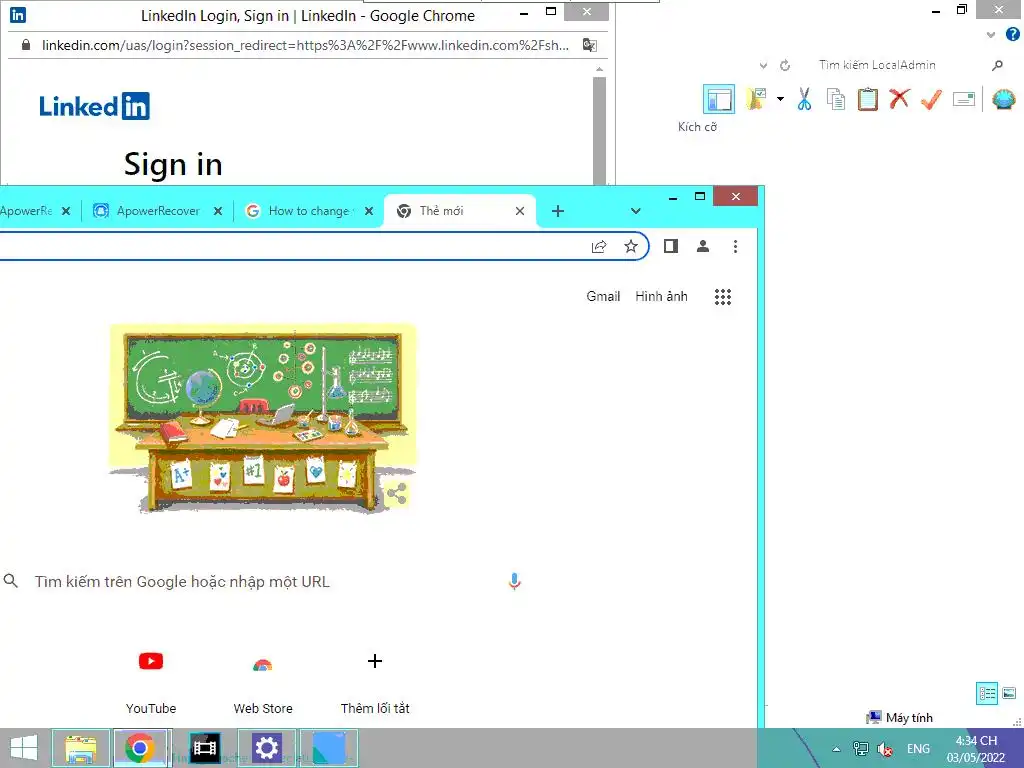Switch to details view in explorer

pos(987,693)
